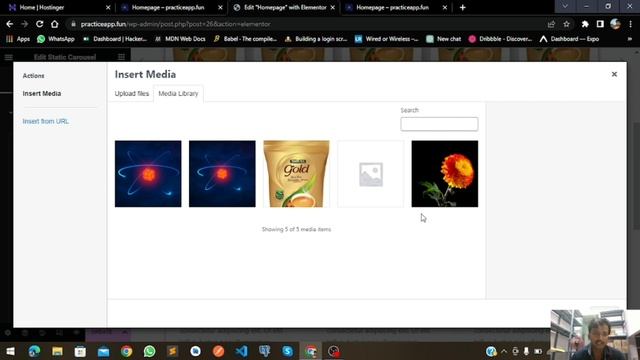The width and height of the screenshot is (640, 360).
Task: Check battery status in system tray
Action: click(538, 351)
